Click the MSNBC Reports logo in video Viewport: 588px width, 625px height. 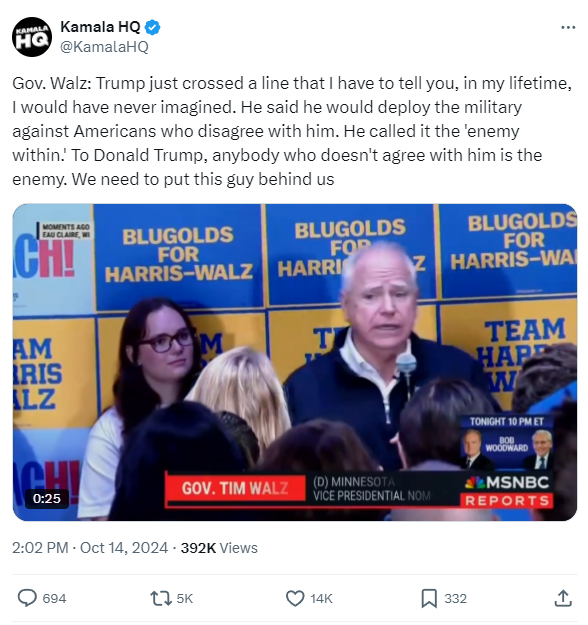[x=507, y=491]
